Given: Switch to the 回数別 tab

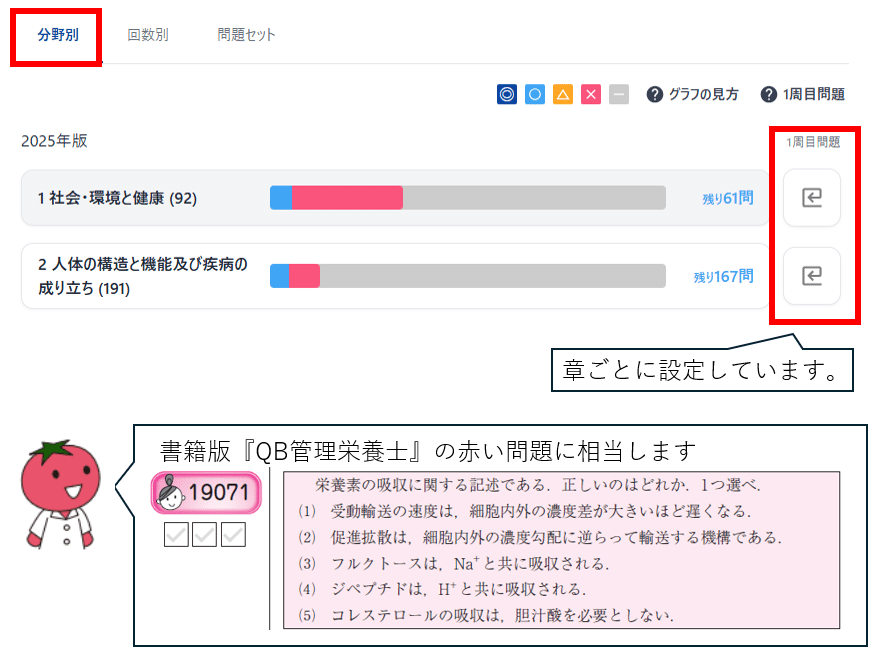Looking at the screenshot, I should (148, 35).
